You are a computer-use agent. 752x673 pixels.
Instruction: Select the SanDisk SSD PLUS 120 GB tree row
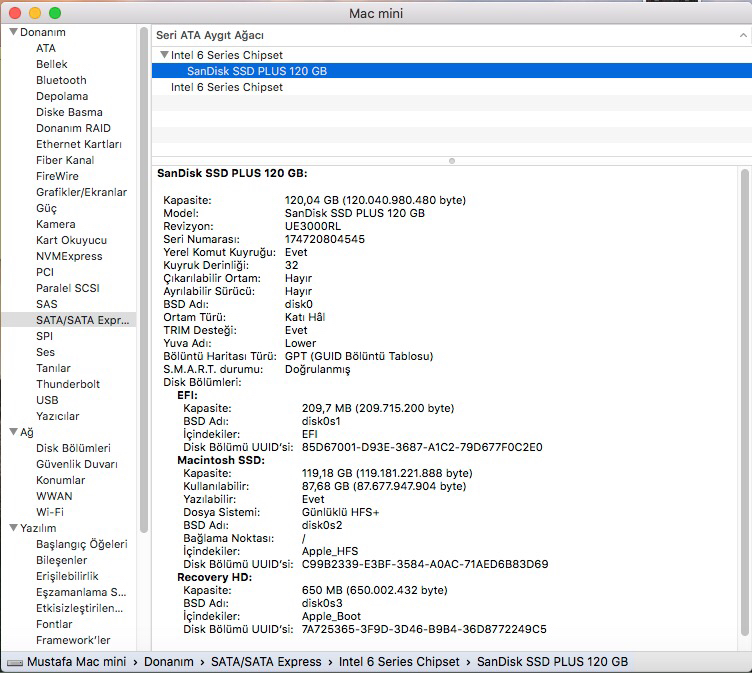[452, 71]
